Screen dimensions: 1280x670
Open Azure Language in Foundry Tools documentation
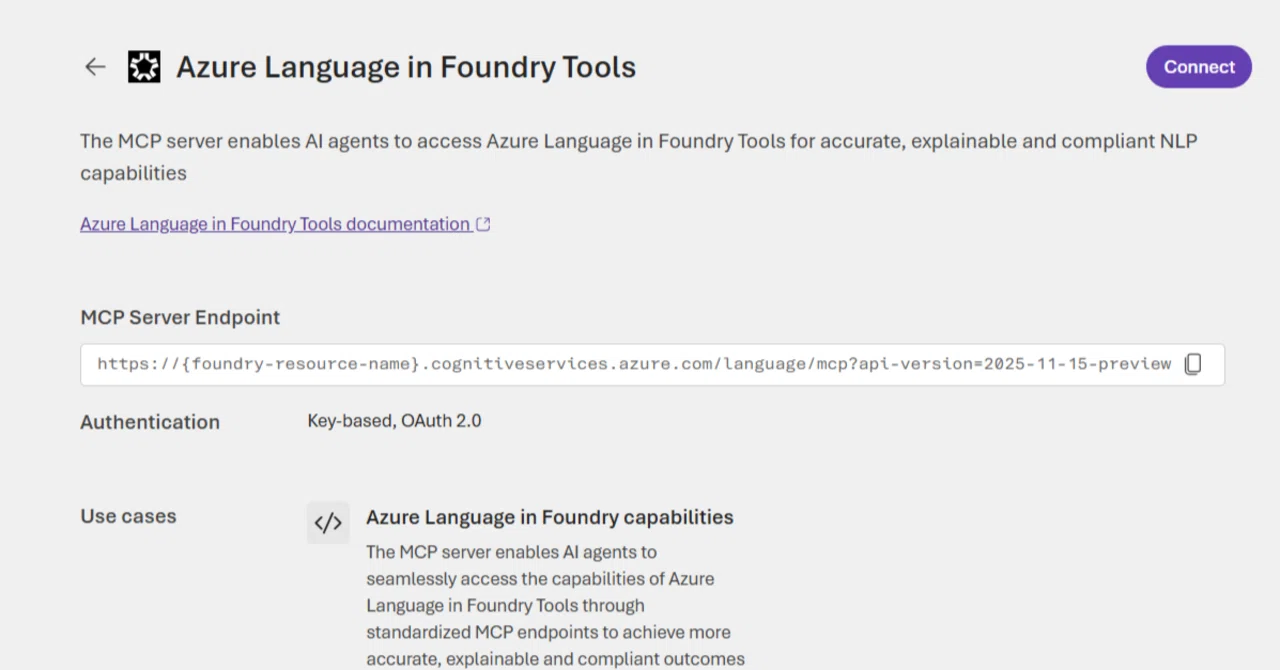coord(275,224)
